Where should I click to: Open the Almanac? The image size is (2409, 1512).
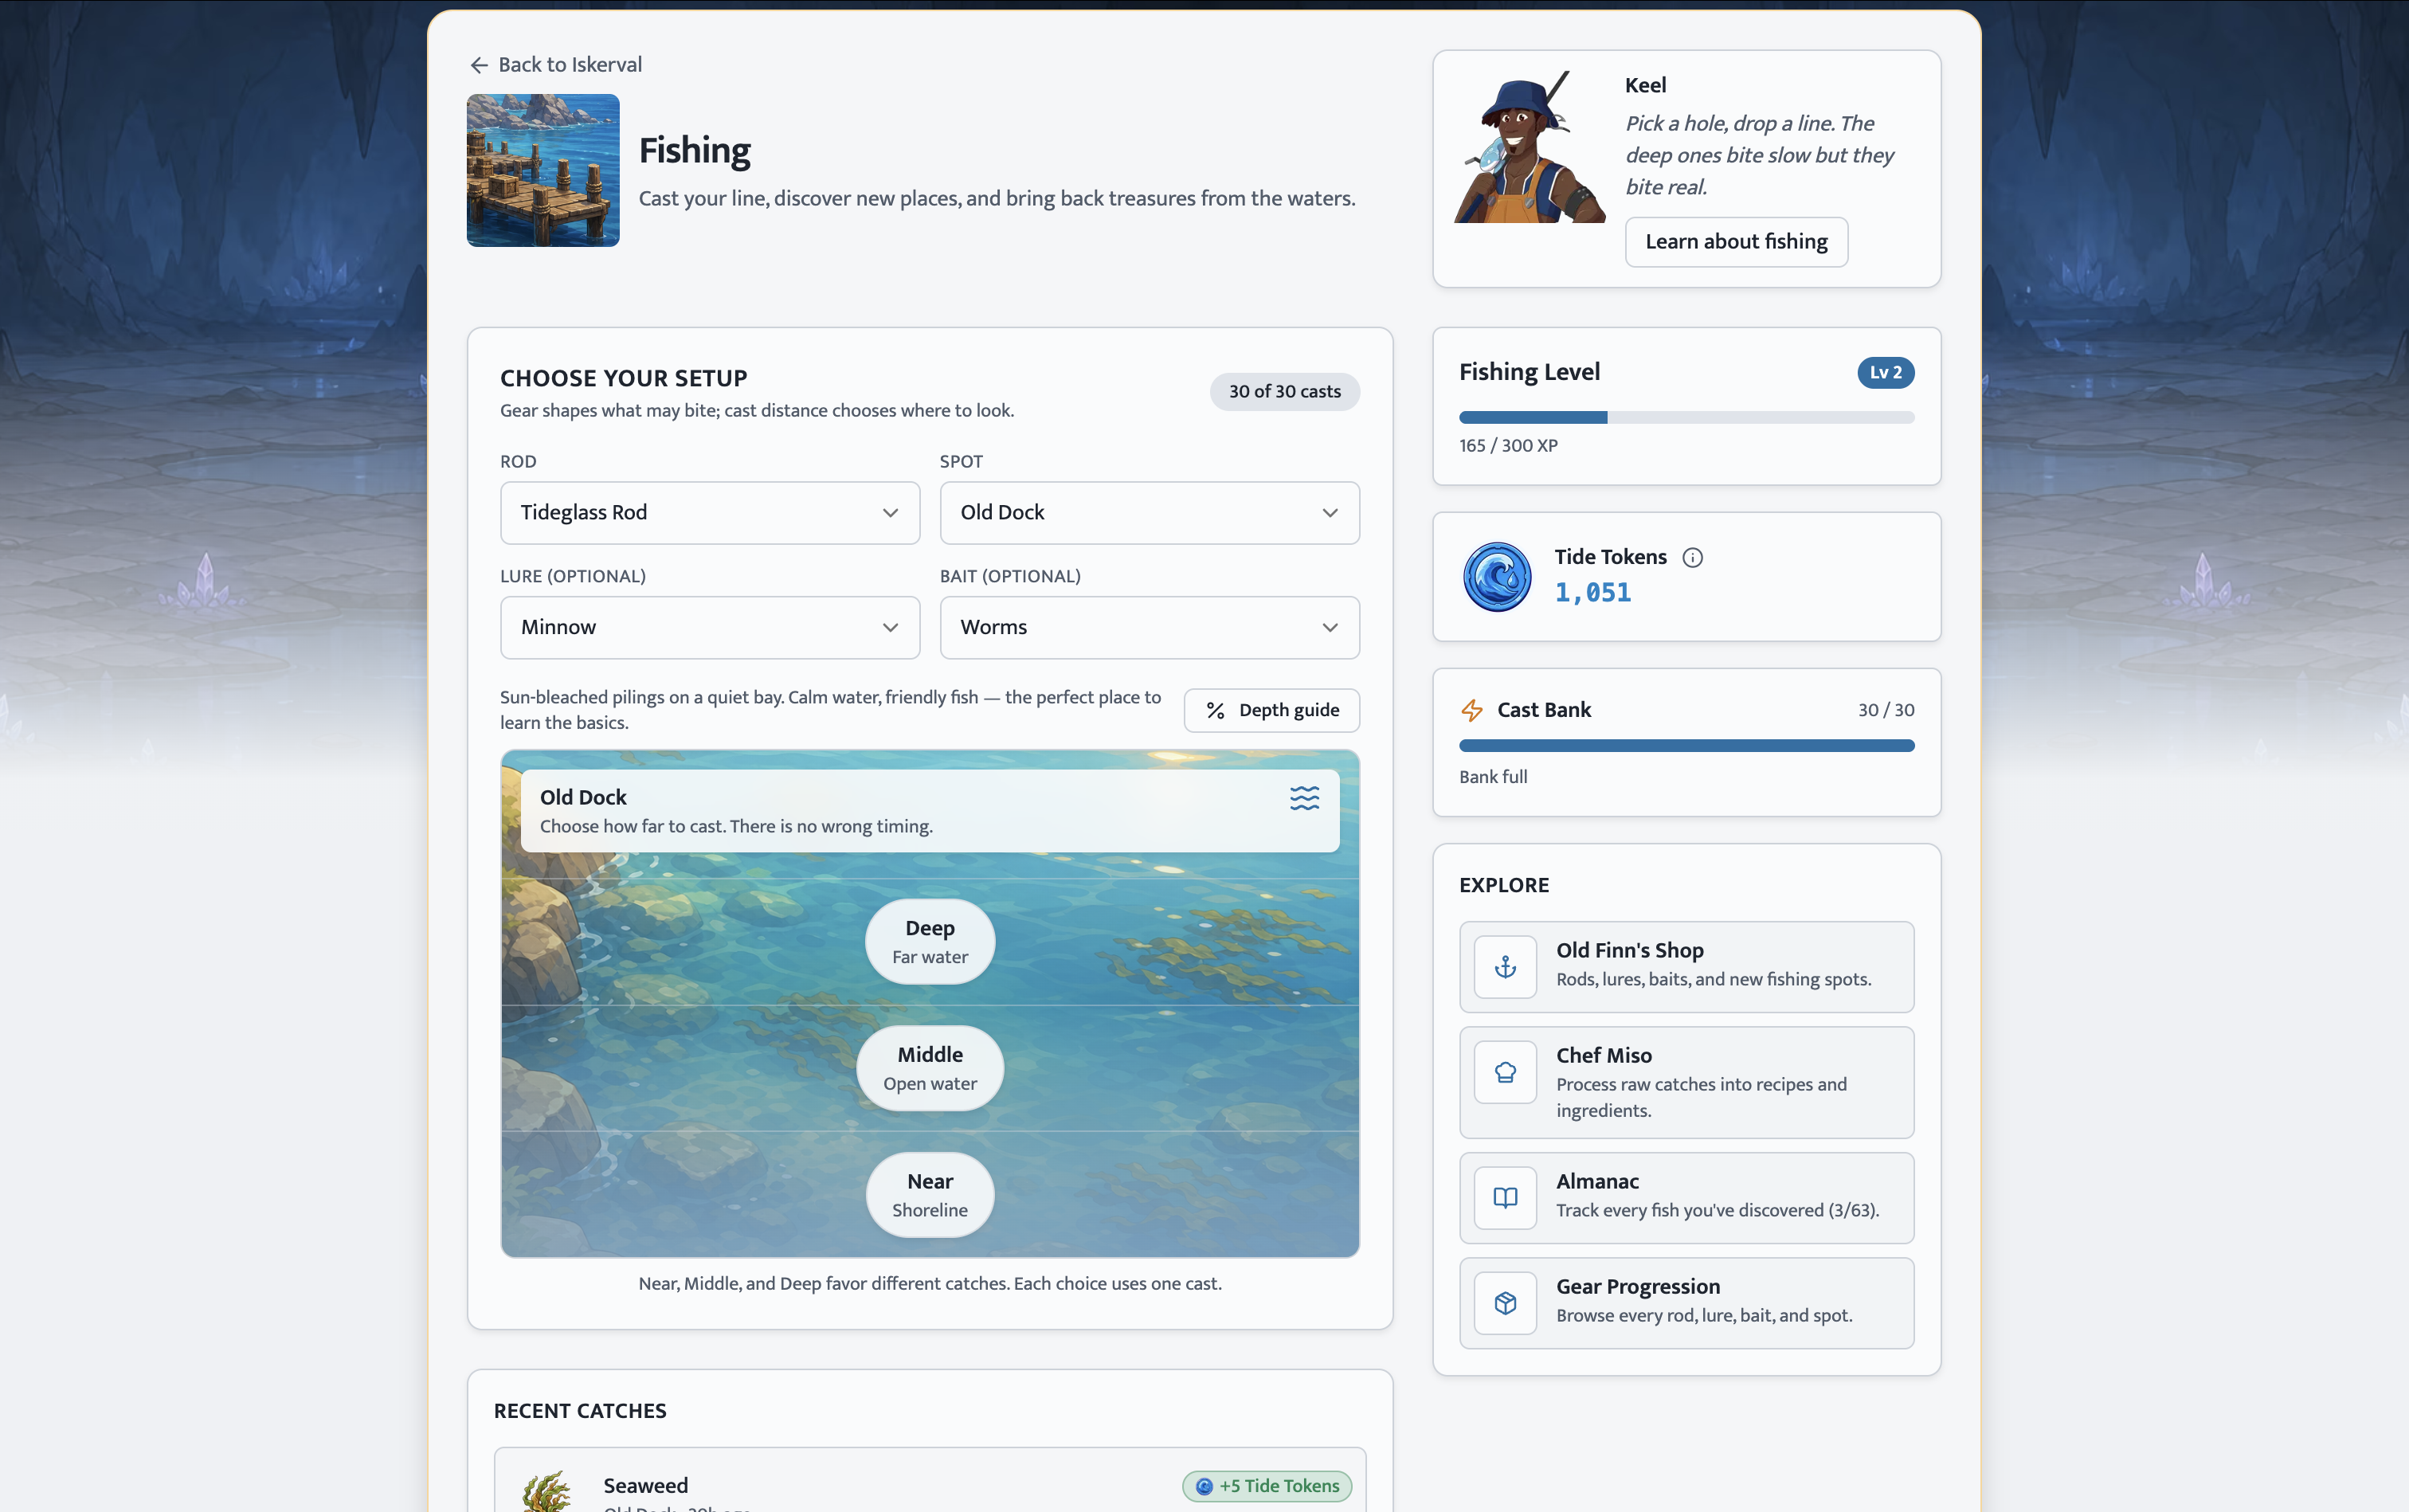tap(1686, 1198)
